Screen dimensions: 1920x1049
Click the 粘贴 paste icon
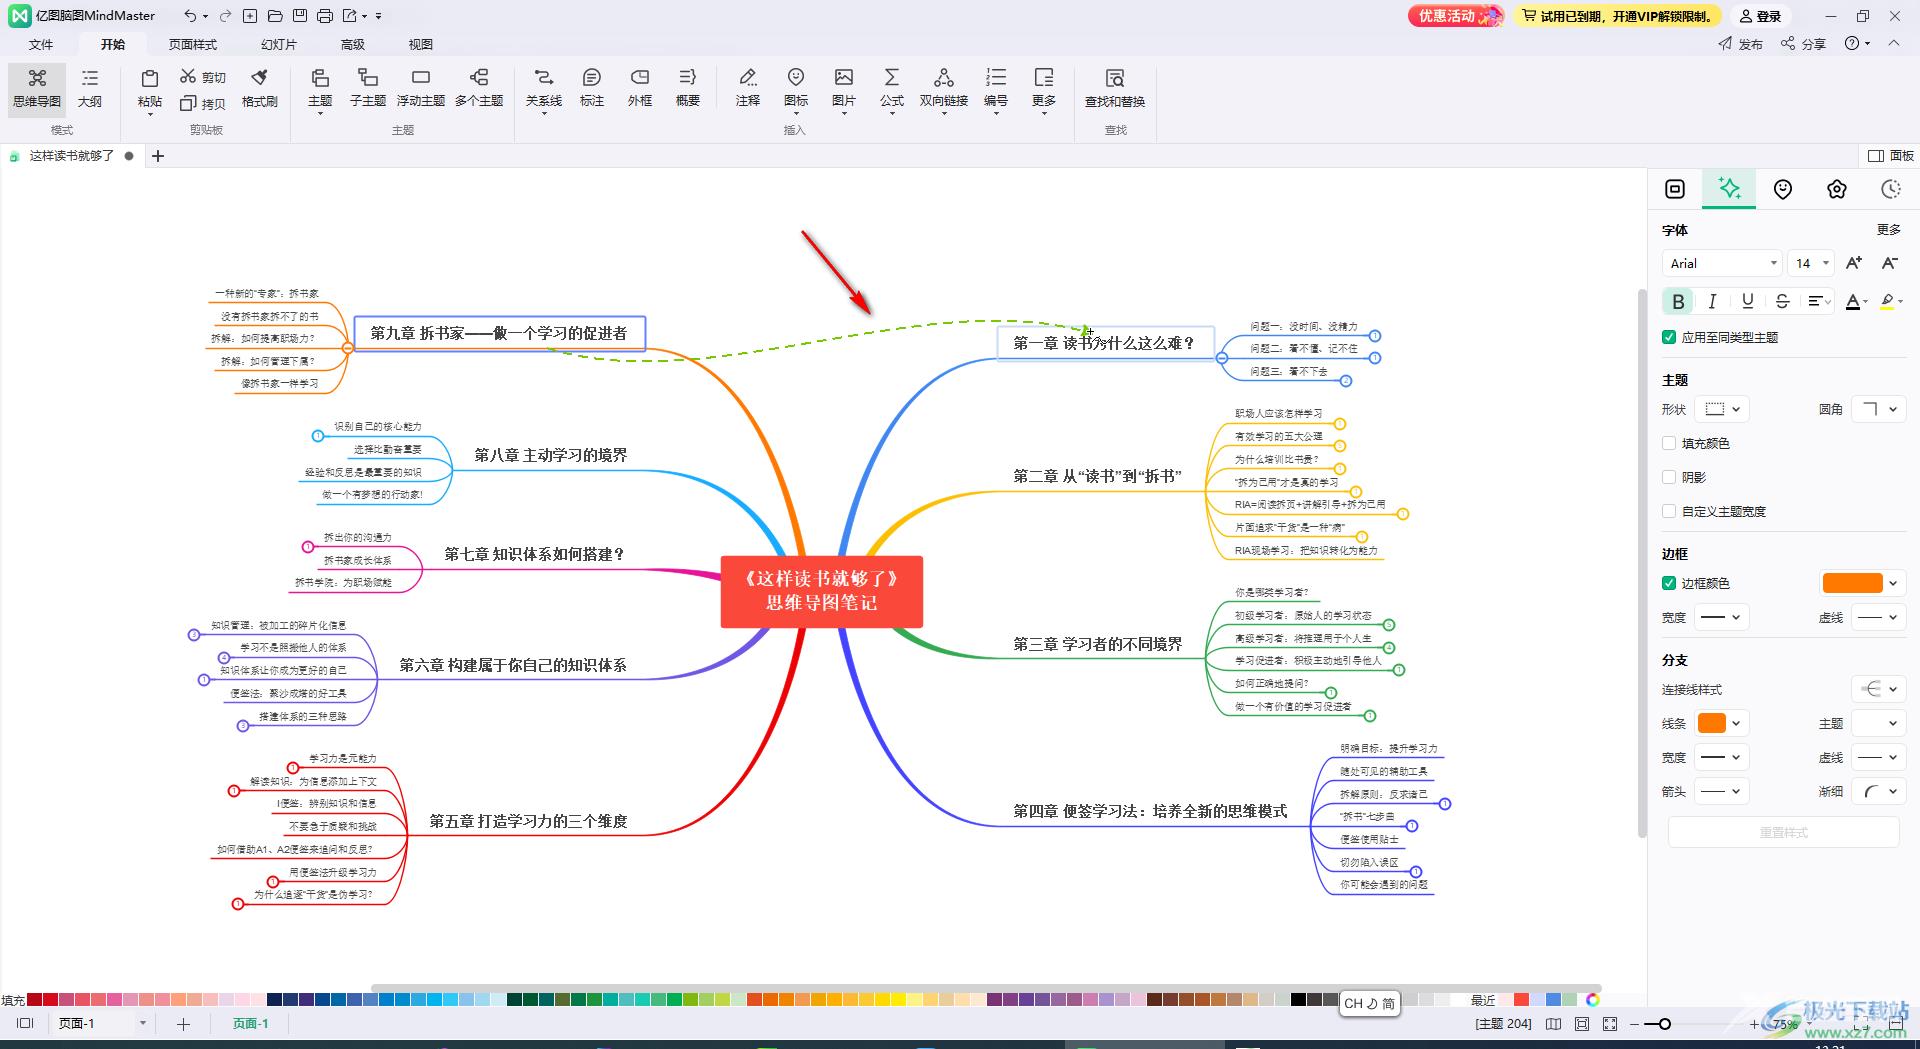coord(150,88)
